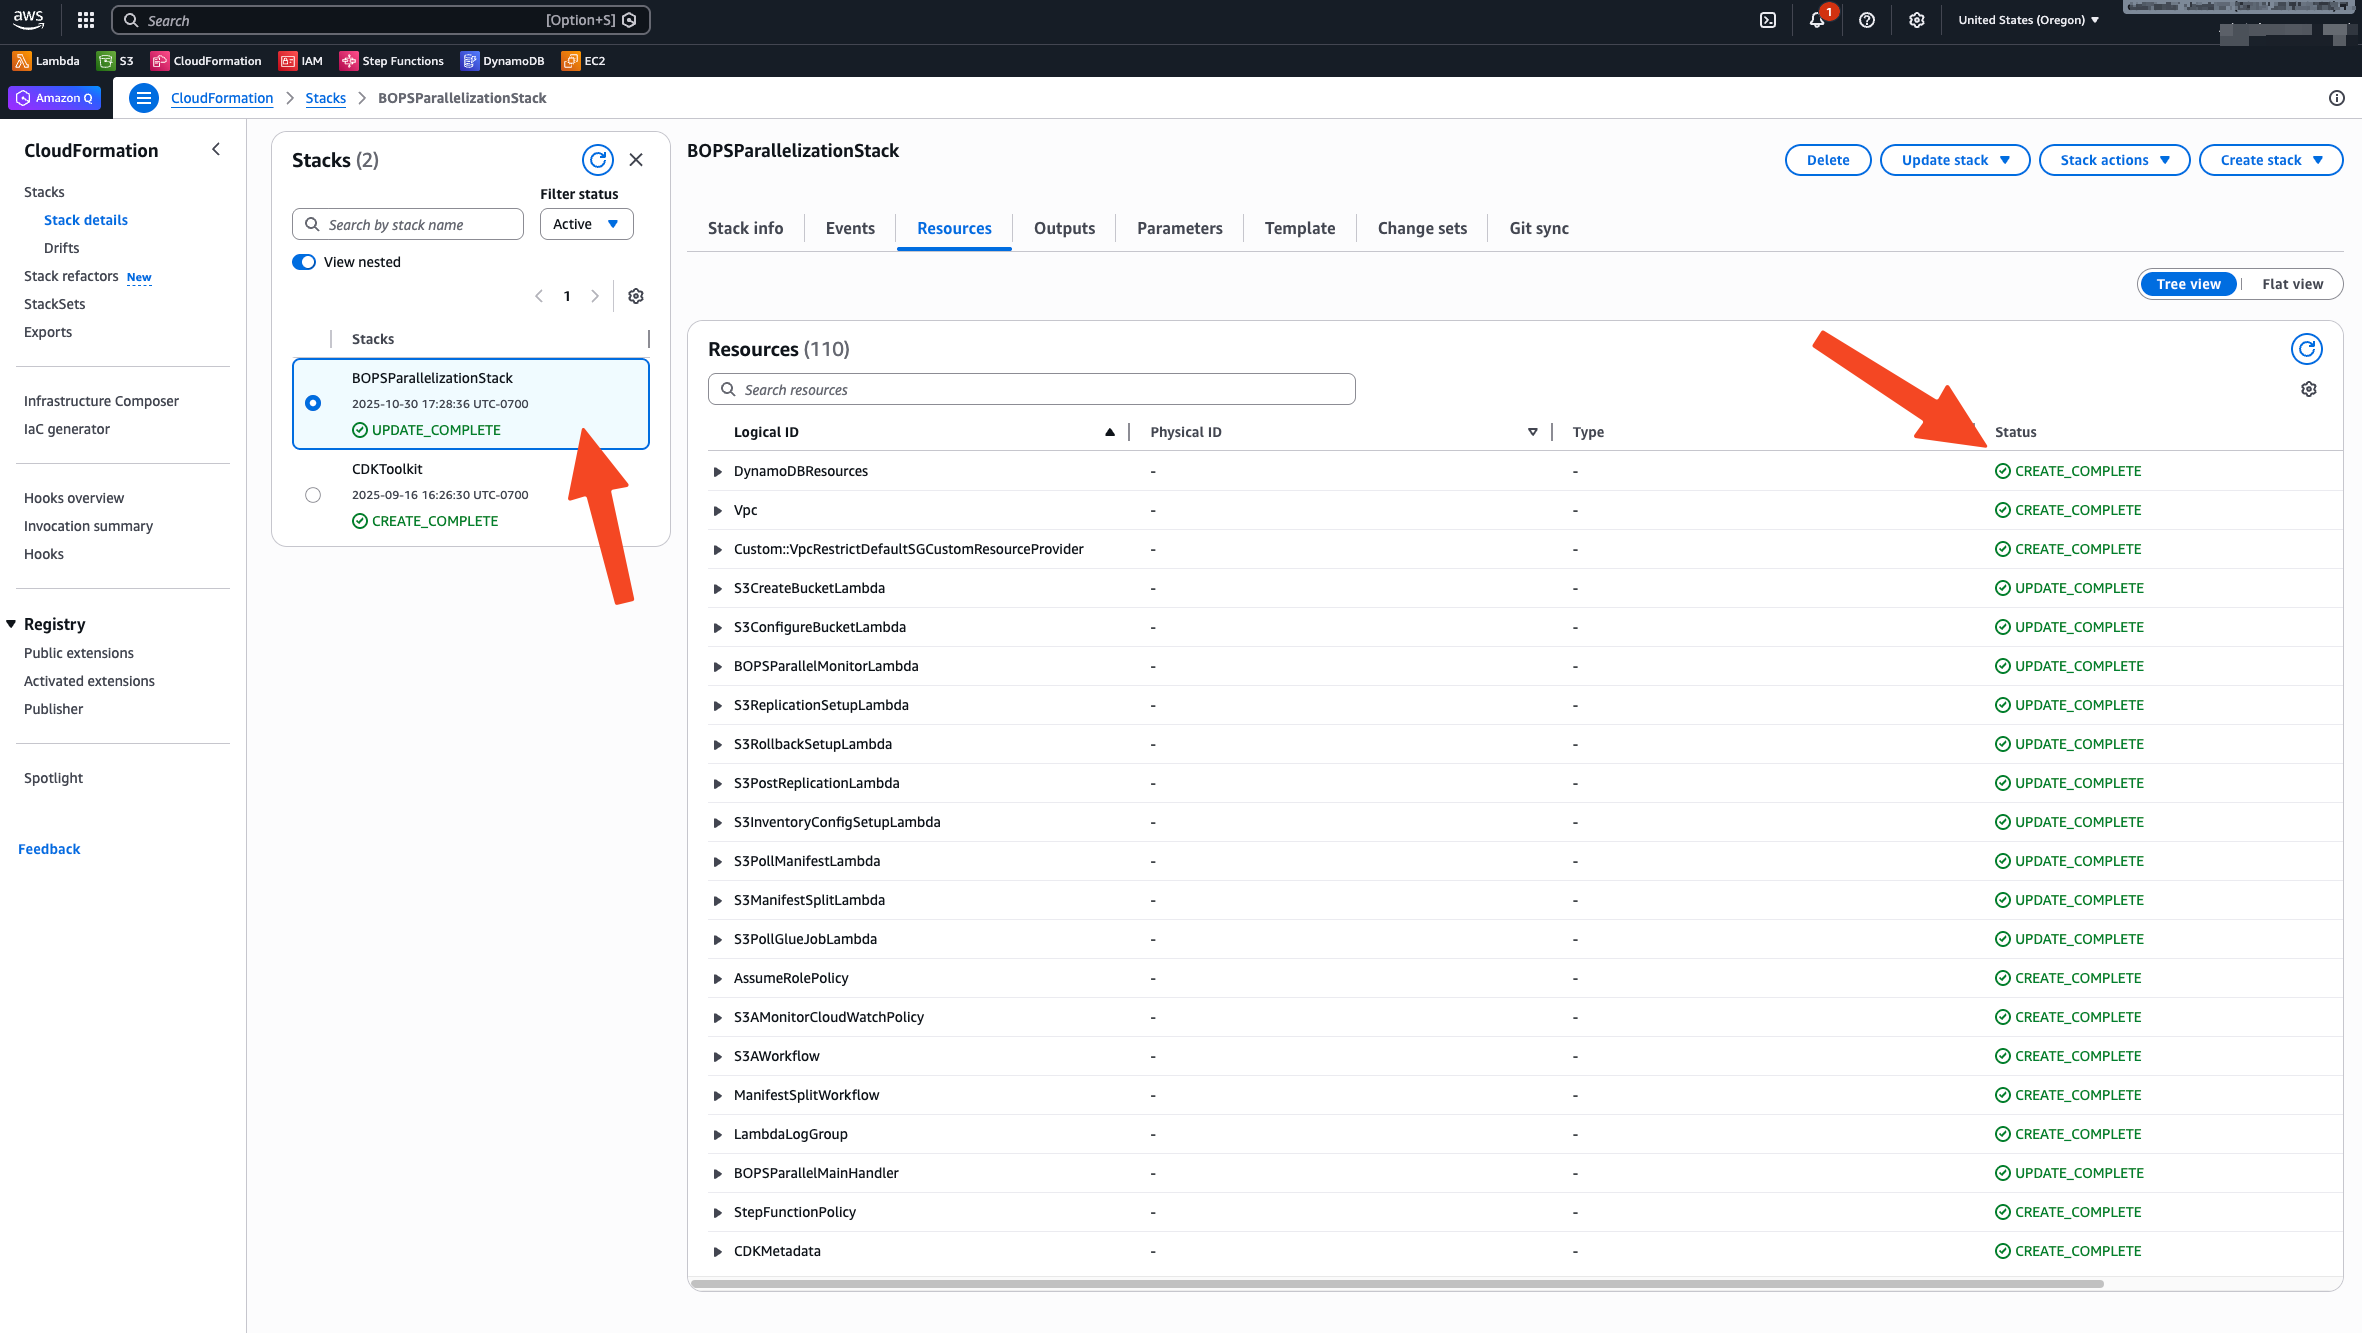This screenshot has width=2362, height=1333.
Task: Open stacks list preferences gear
Action: 636,296
